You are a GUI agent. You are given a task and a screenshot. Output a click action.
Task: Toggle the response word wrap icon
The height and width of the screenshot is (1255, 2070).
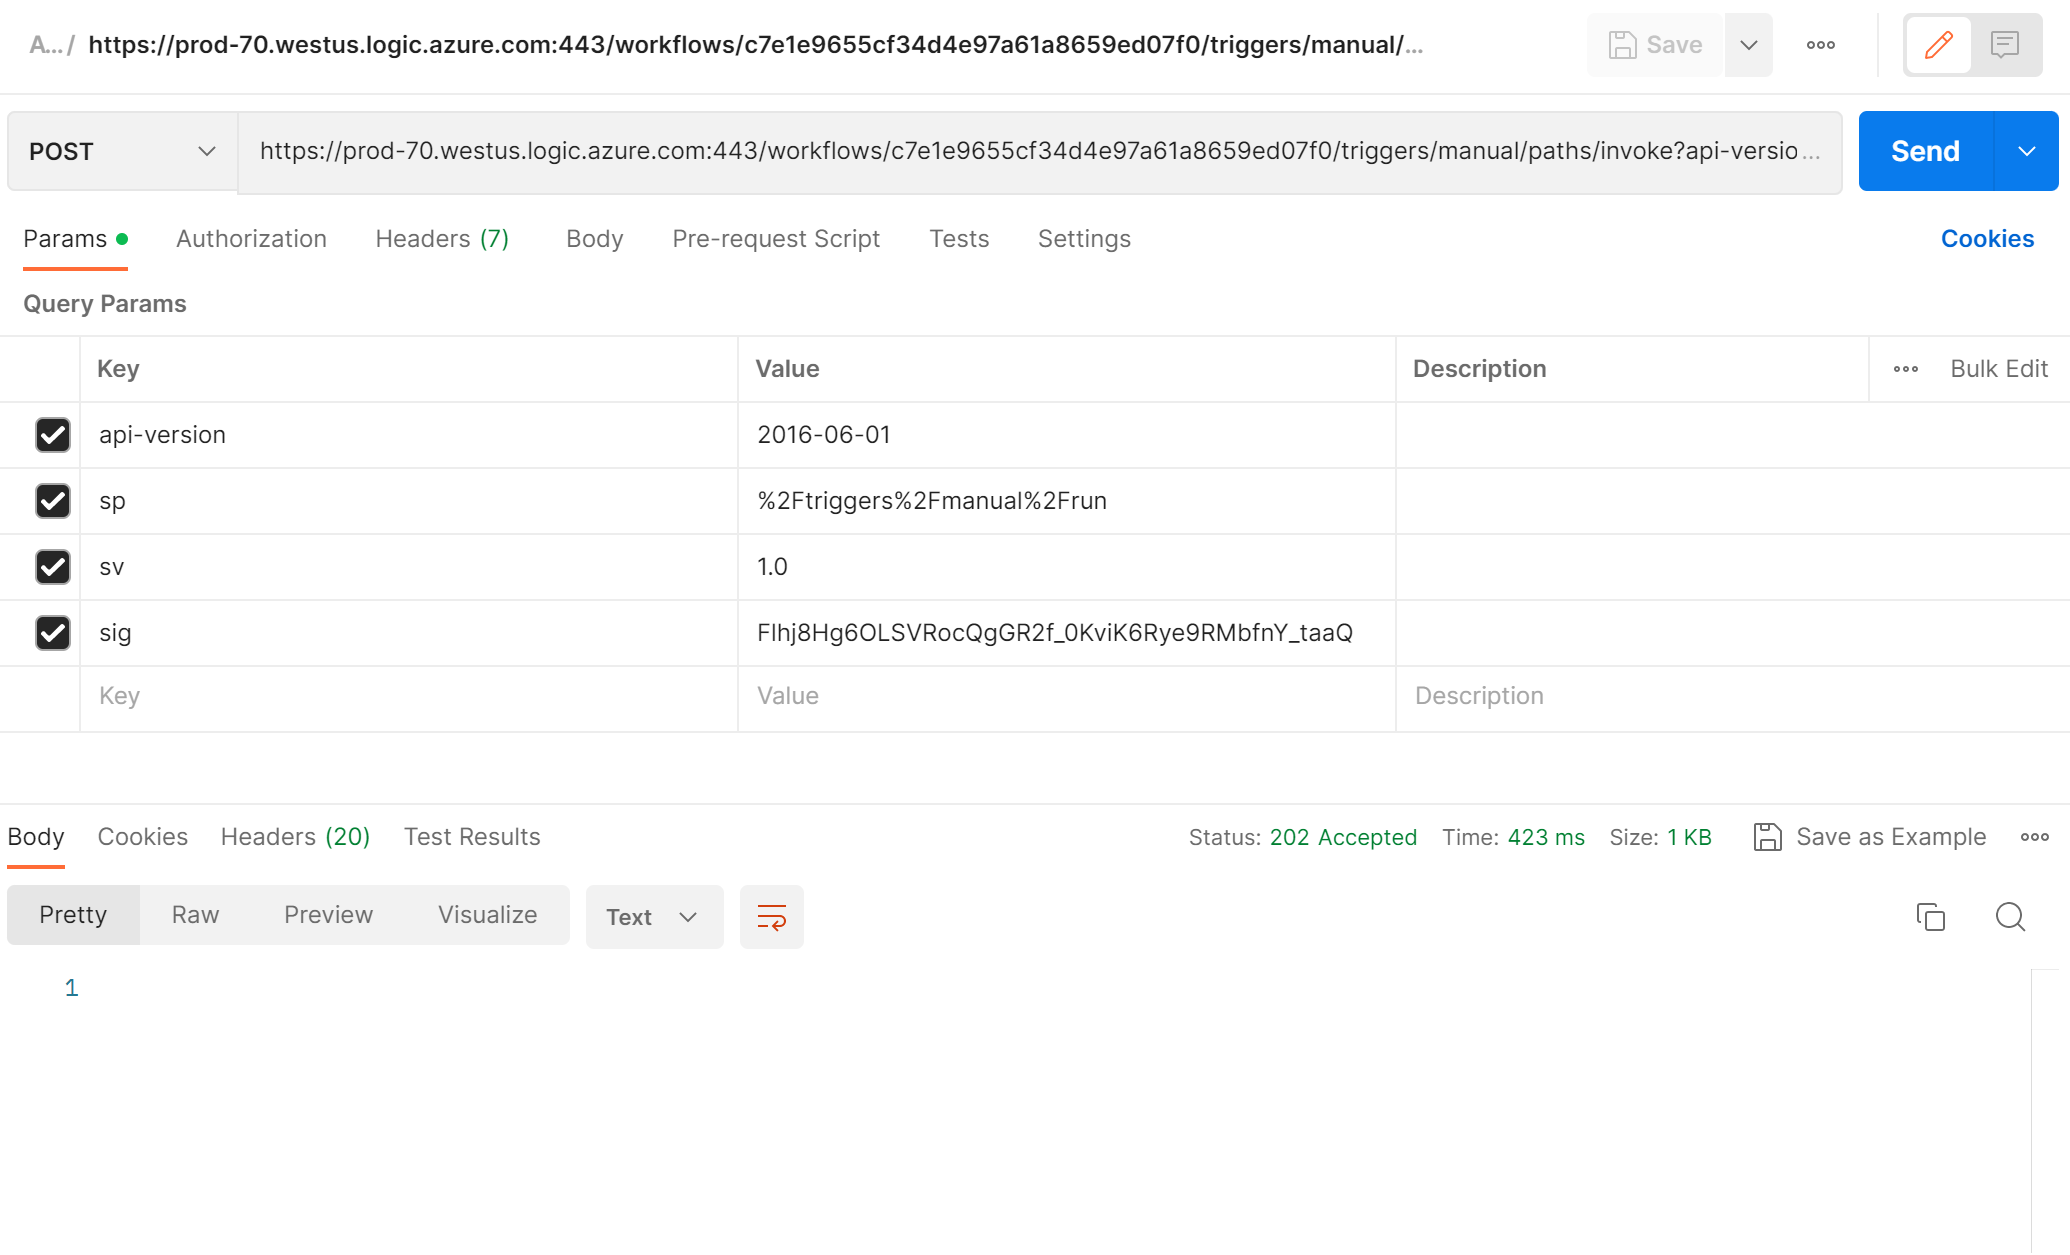tap(771, 916)
